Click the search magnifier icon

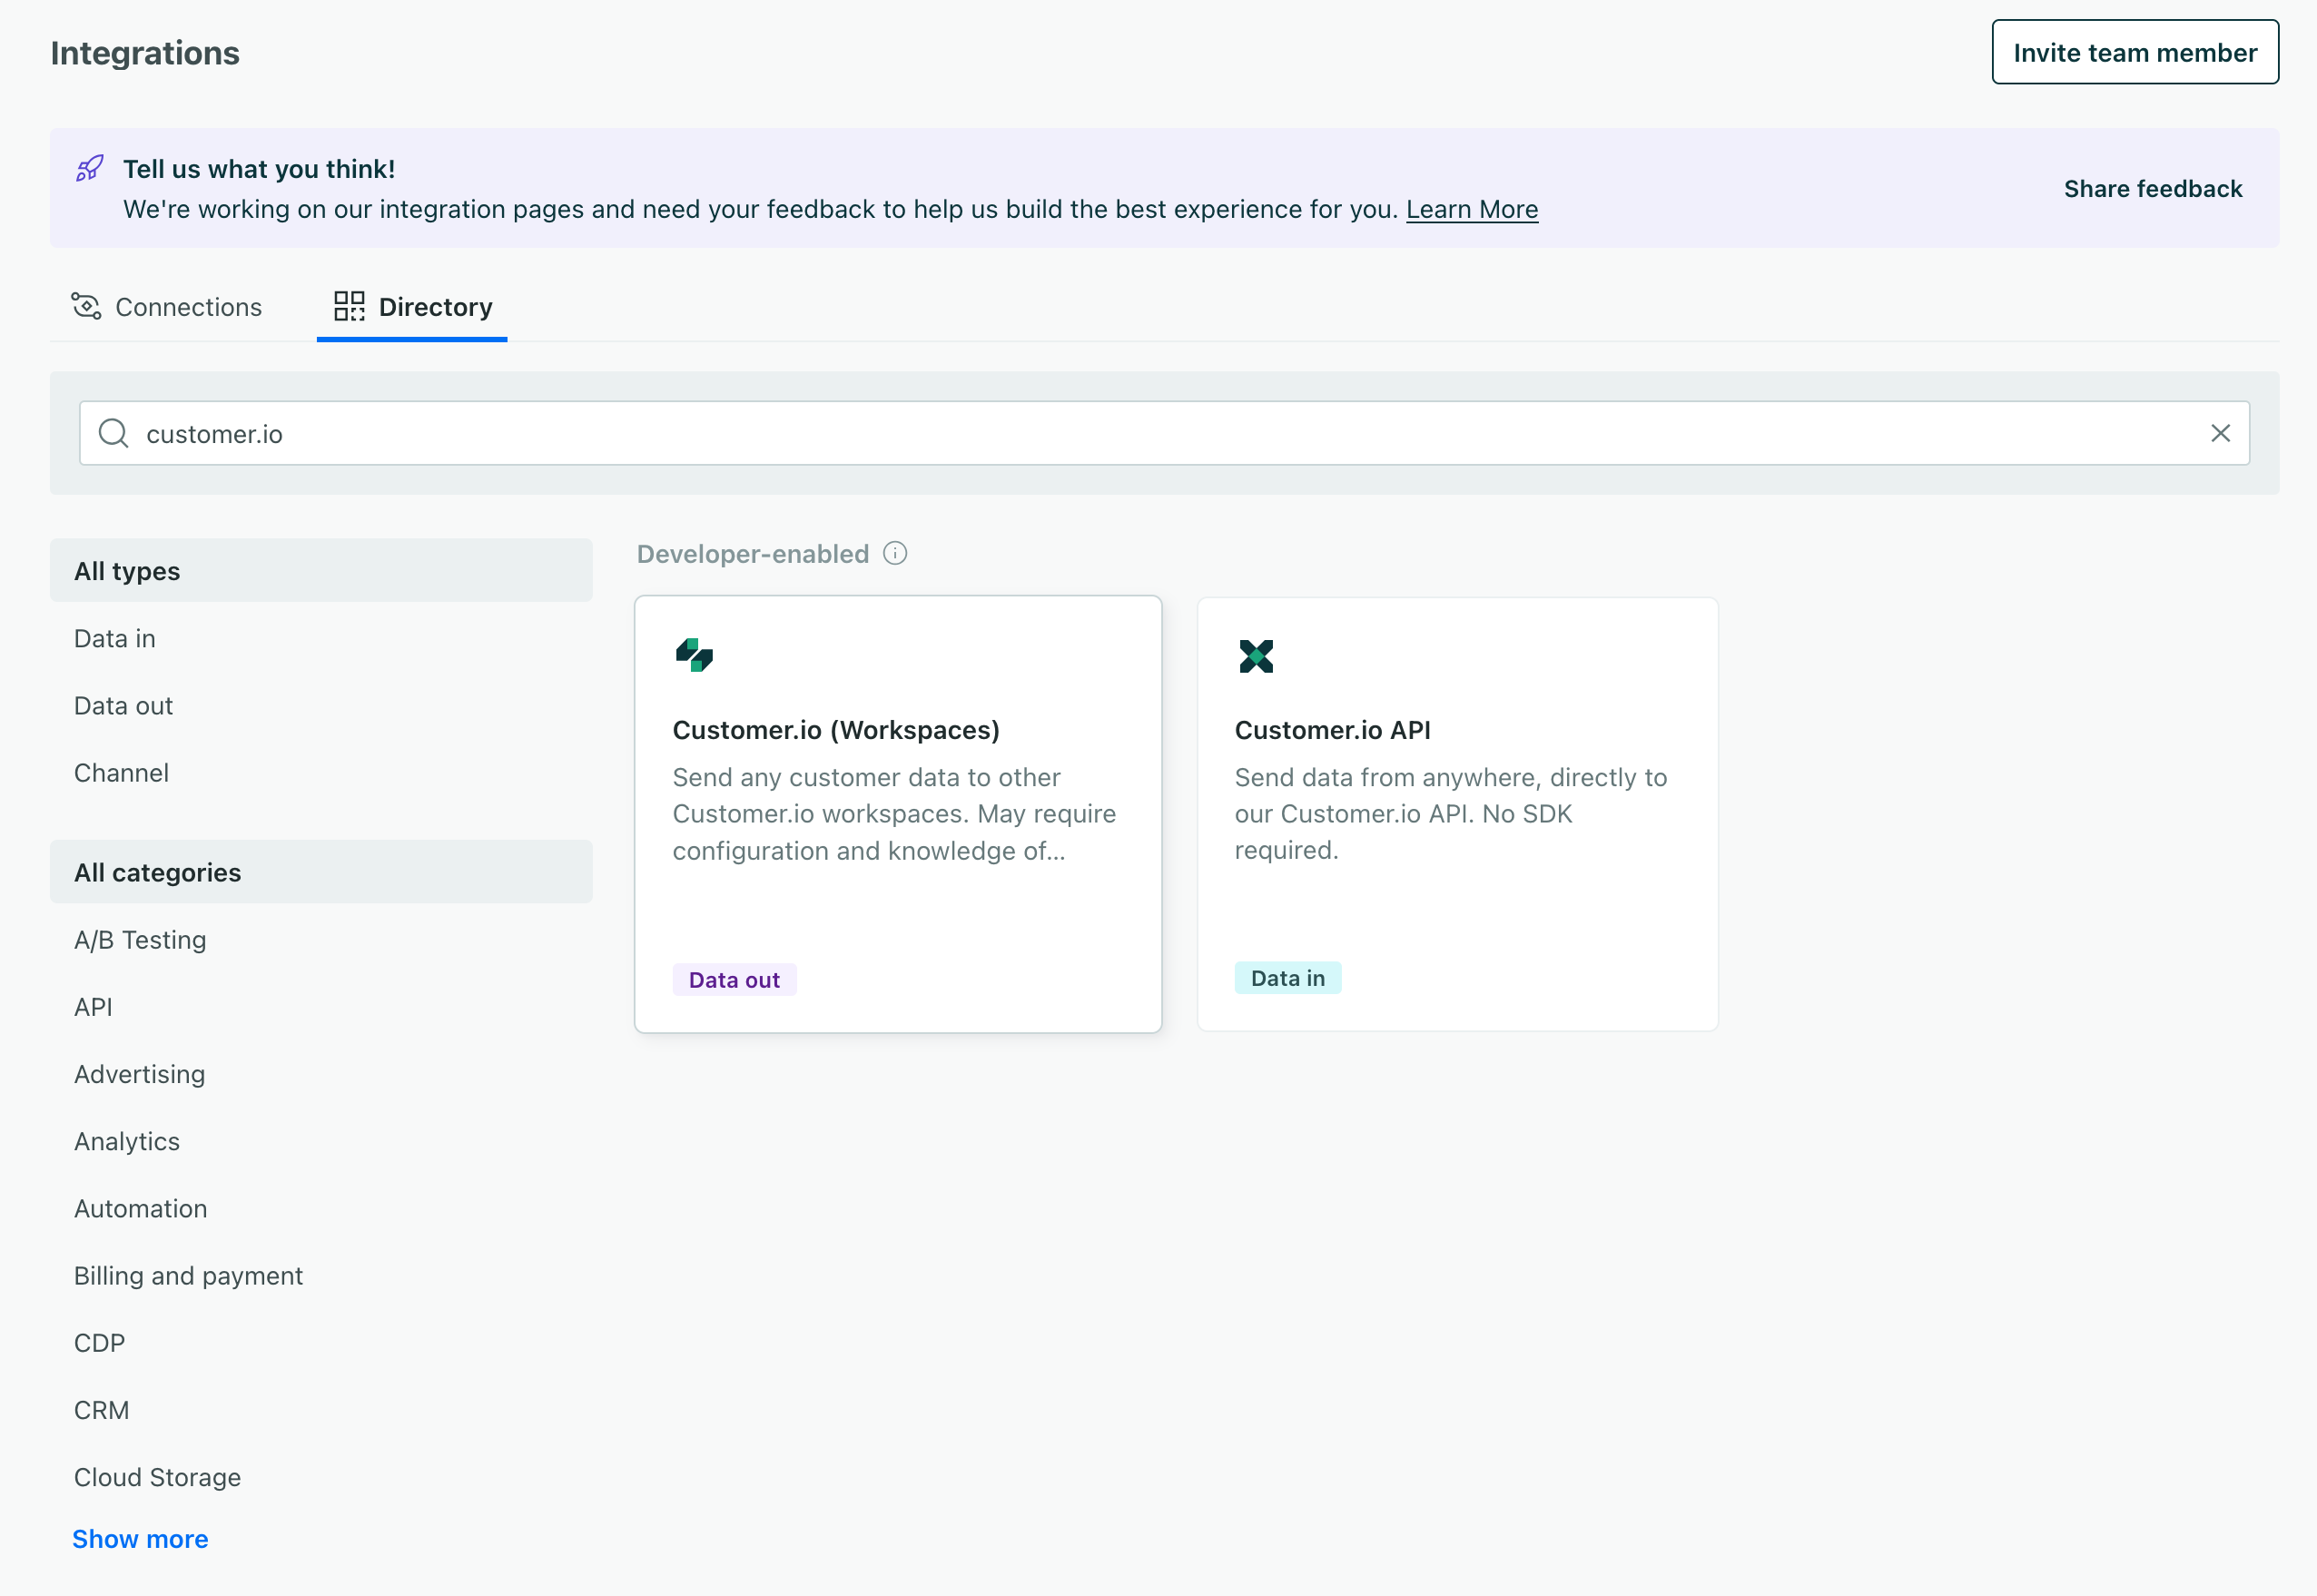[x=113, y=433]
